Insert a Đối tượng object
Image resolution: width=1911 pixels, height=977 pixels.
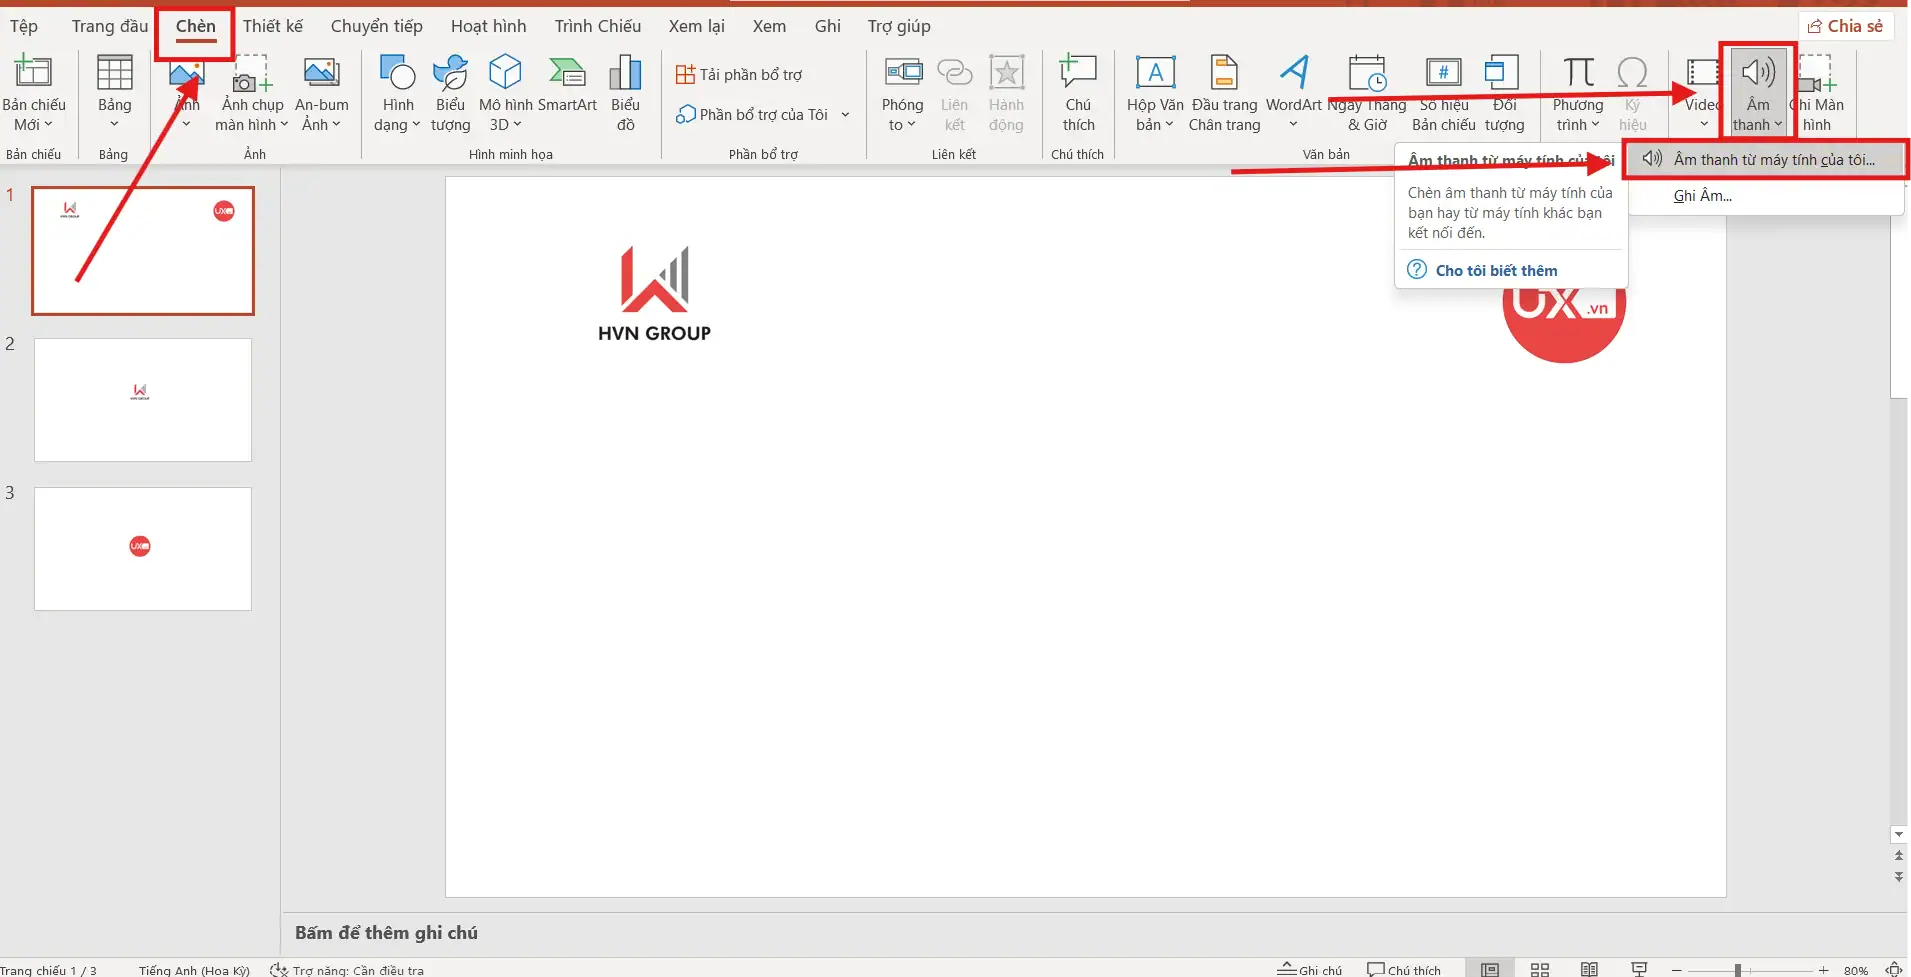coord(1504,94)
